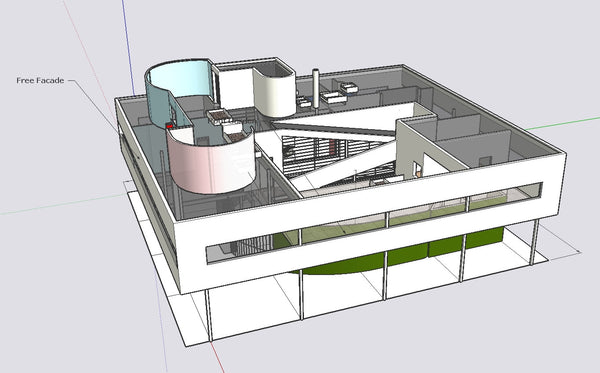The height and width of the screenshot is (373, 600).
Task: Select the Free Facade text label
Action: pos(40,80)
